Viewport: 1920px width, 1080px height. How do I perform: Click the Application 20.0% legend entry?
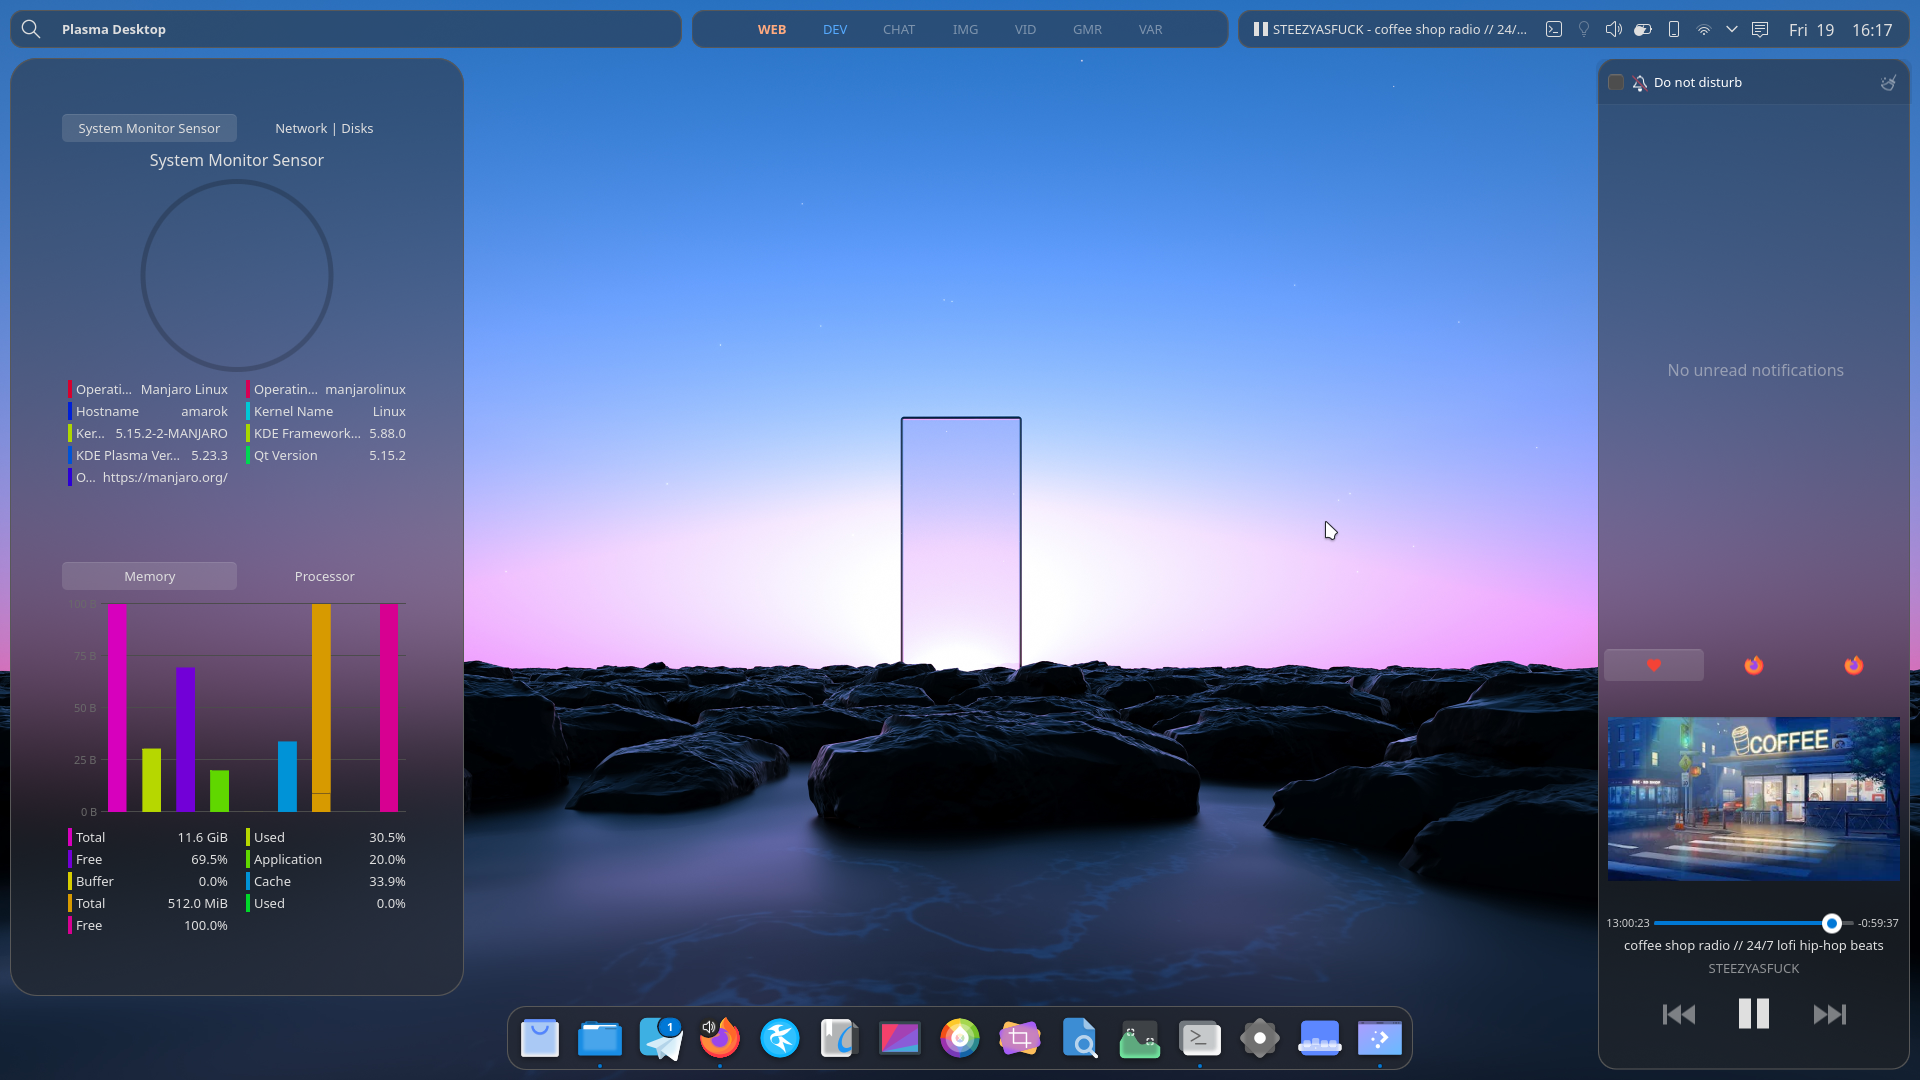(x=326, y=859)
